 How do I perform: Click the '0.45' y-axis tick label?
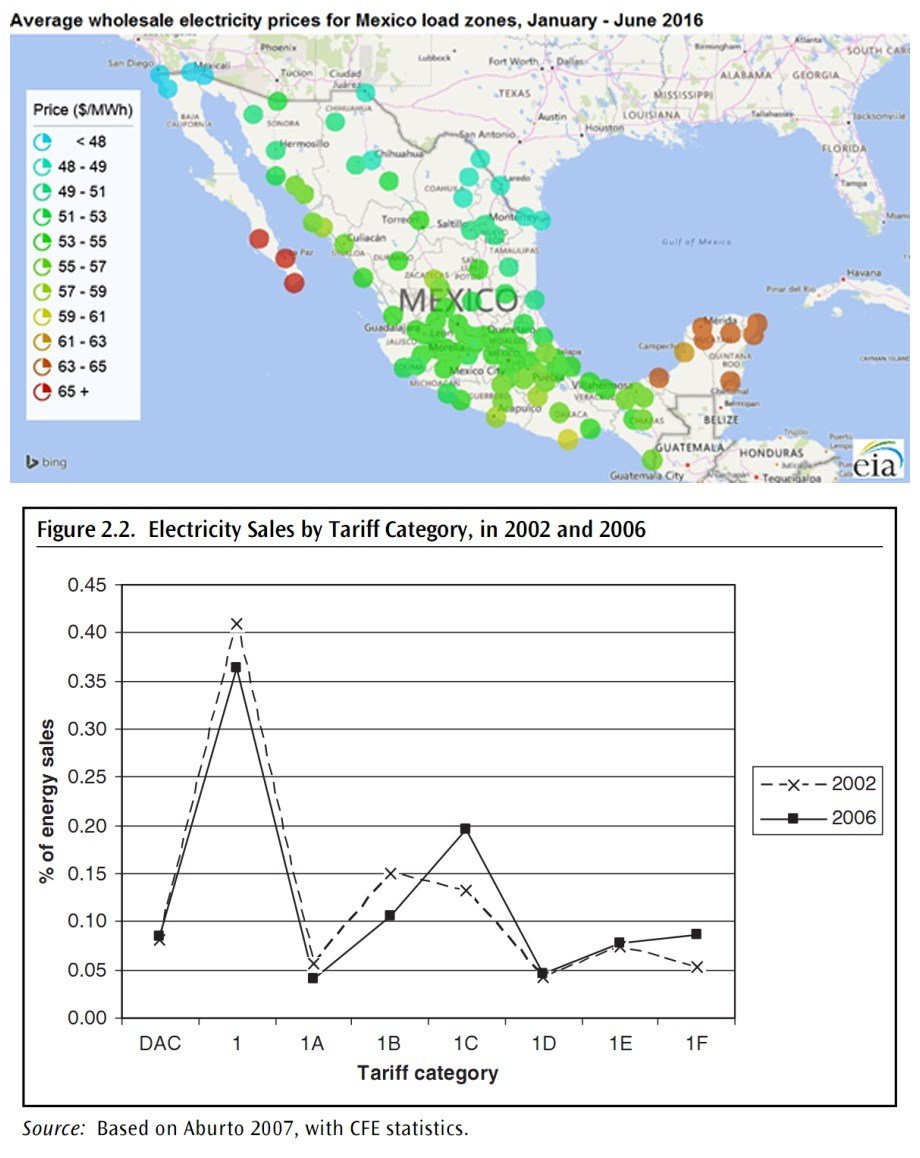(87, 585)
